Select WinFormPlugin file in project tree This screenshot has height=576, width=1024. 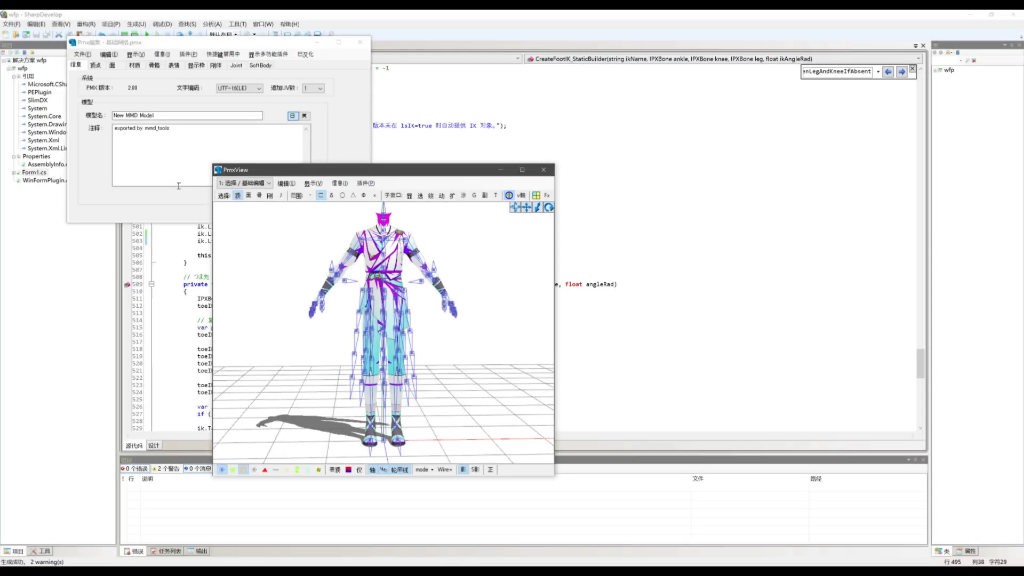[x=44, y=180]
